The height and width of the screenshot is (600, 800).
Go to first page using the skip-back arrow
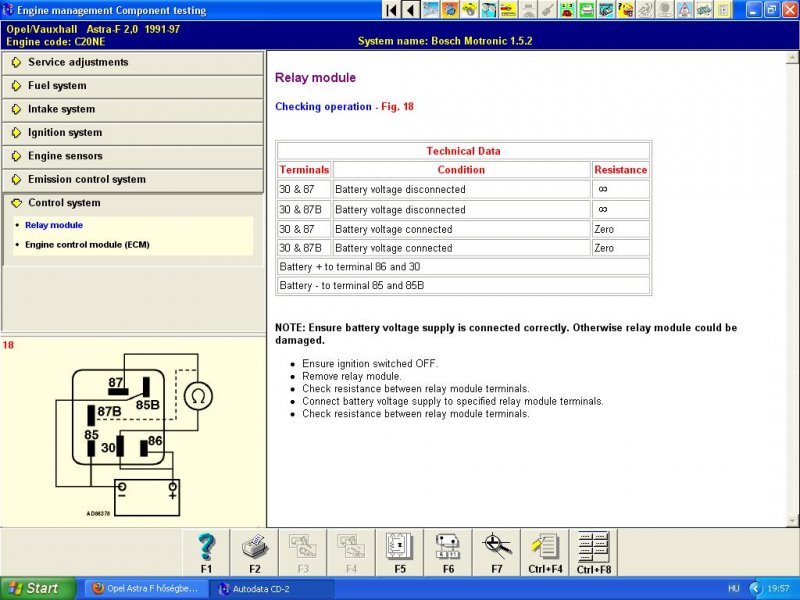click(391, 10)
